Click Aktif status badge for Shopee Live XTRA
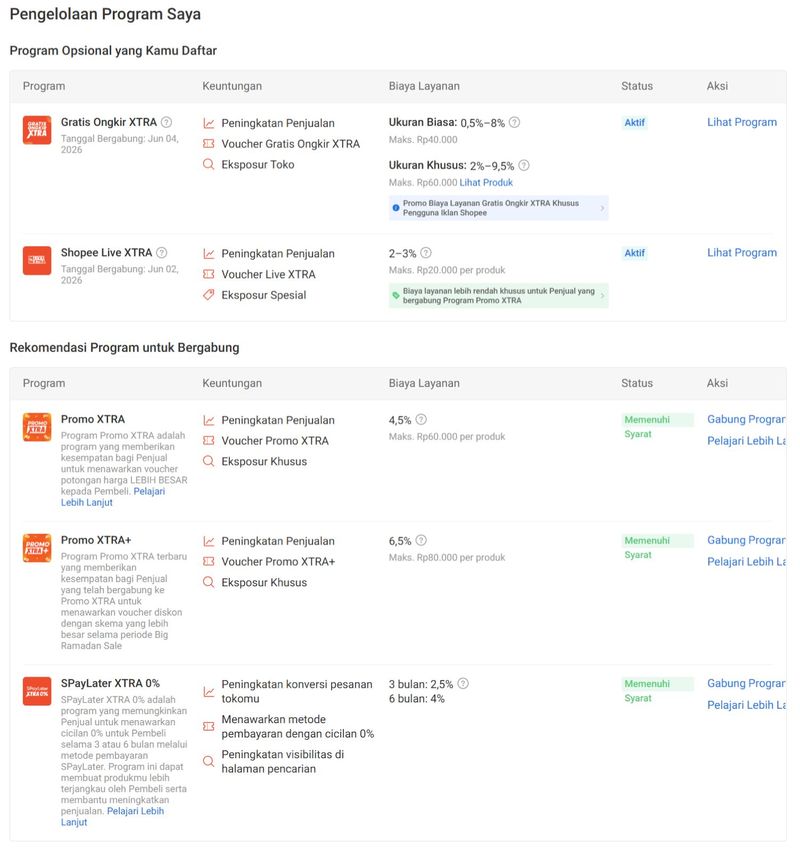This screenshot has width=800, height=852. (x=634, y=253)
